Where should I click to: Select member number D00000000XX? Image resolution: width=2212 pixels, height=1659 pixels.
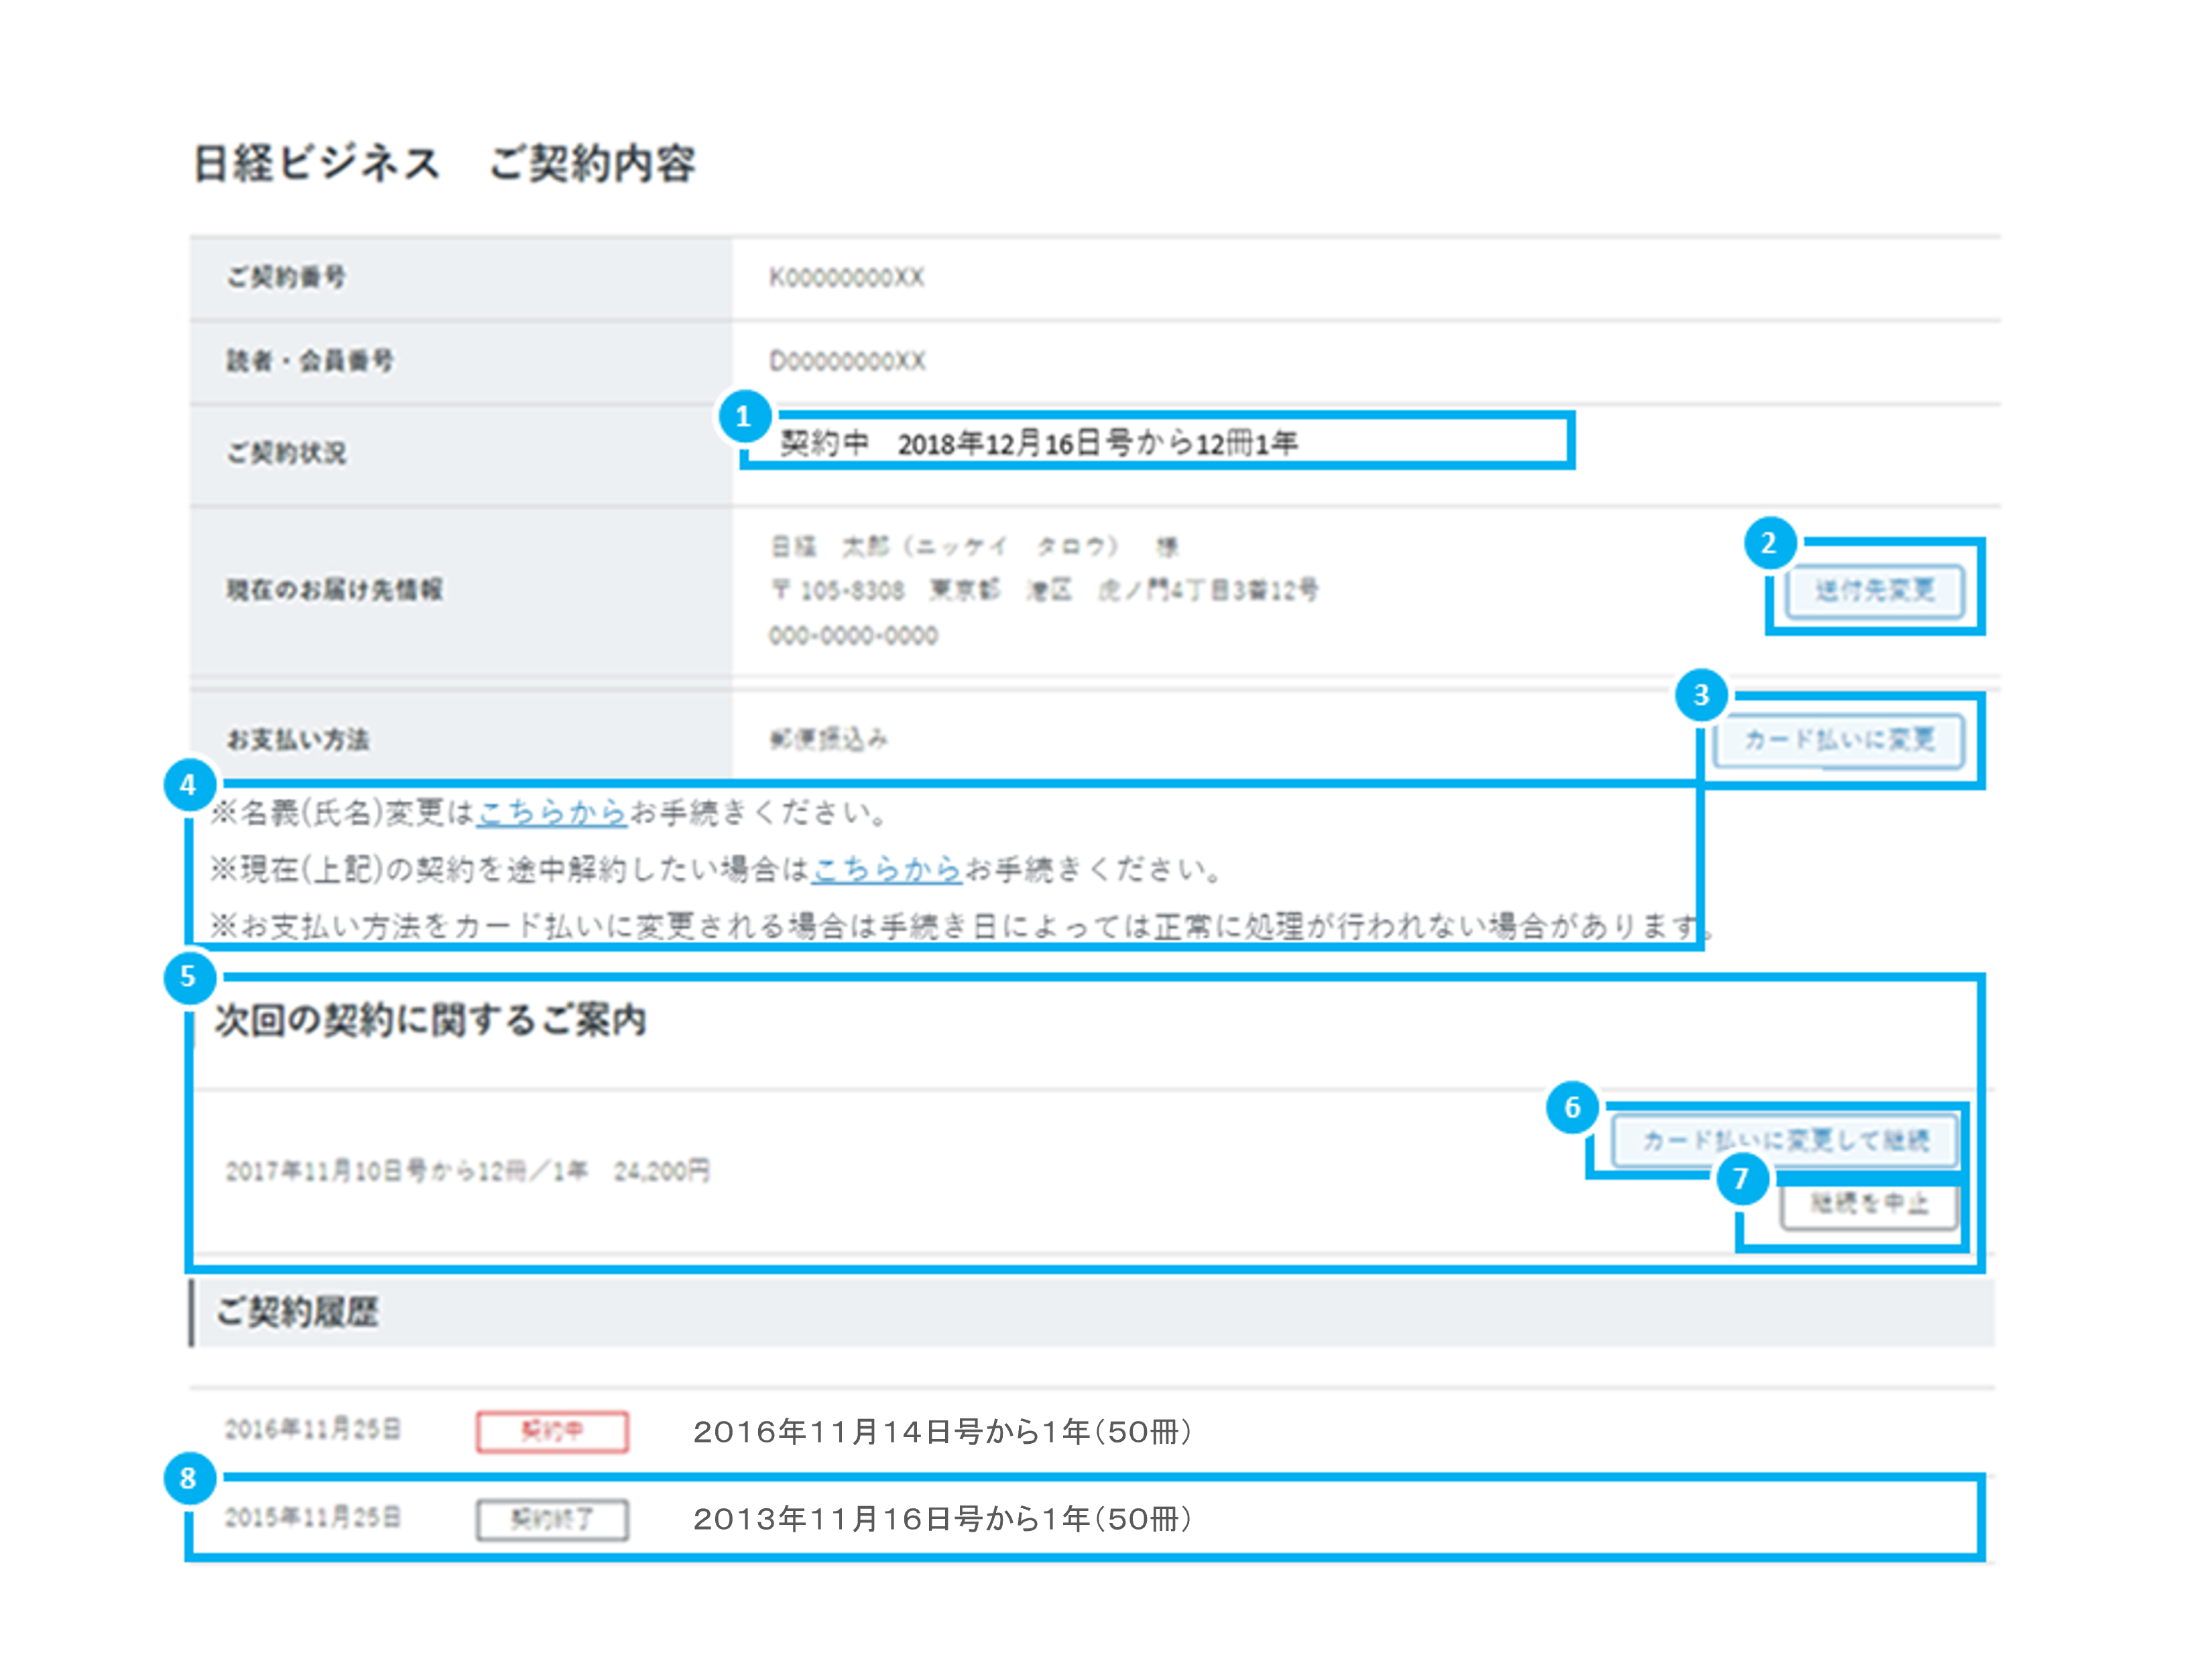tap(847, 361)
